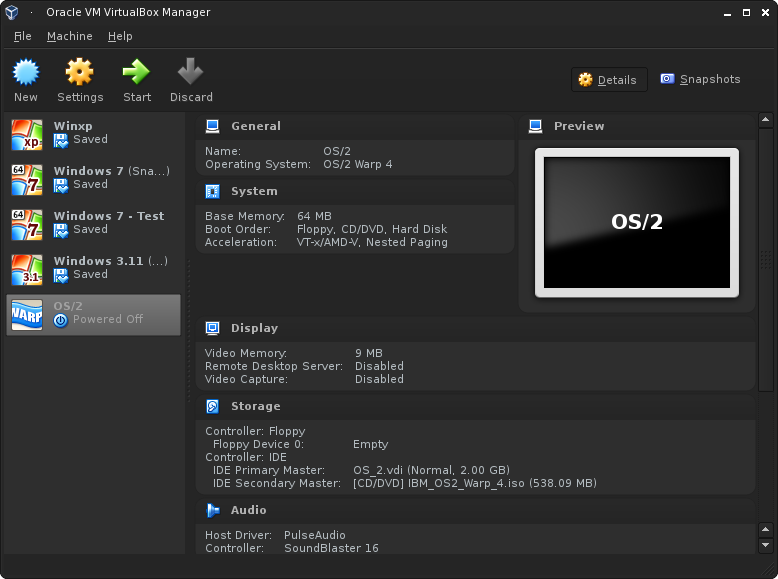Open the System section heading link
The image size is (778, 579).
(x=254, y=191)
